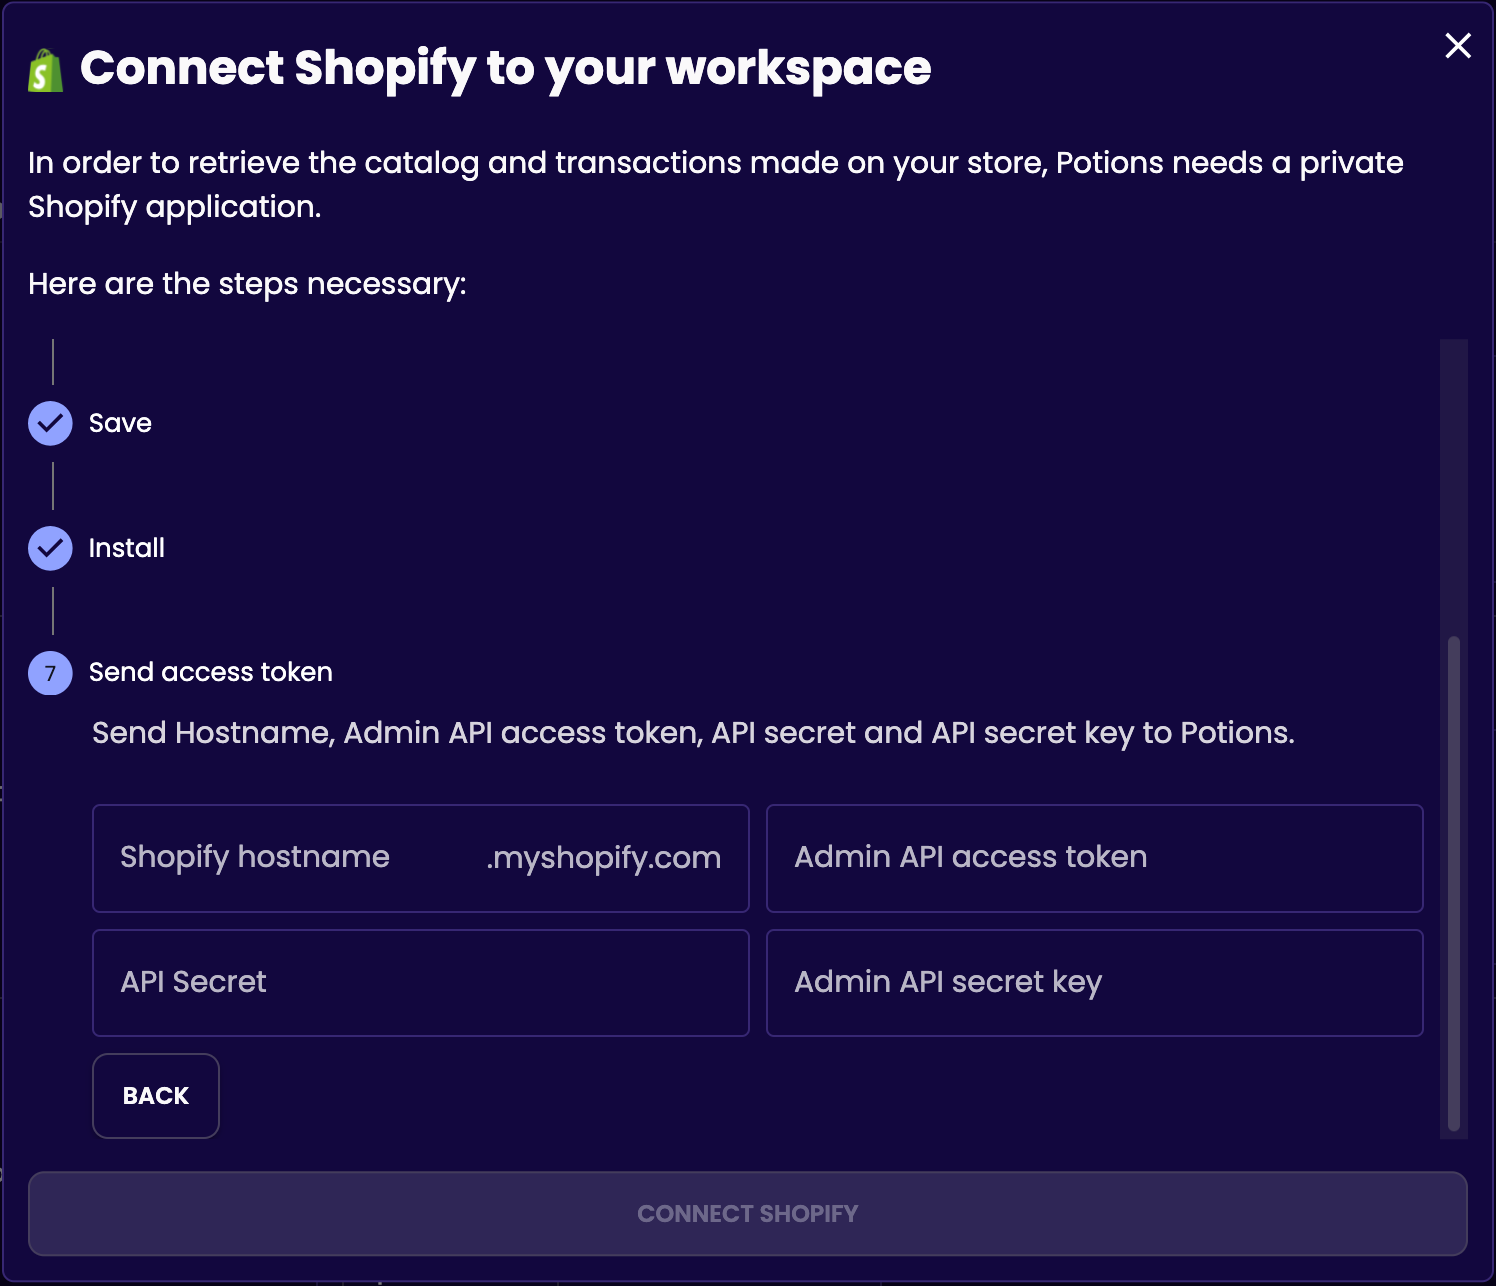Click the Install step checkmark icon
Viewport: 1496px width, 1286px height.
click(x=50, y=548)
